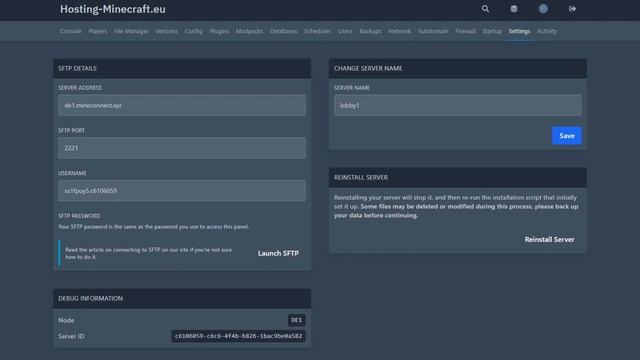Click the Reinstall Server button
Image resolution: width=640 pixels, height=360 pixels.
[549, 240]
